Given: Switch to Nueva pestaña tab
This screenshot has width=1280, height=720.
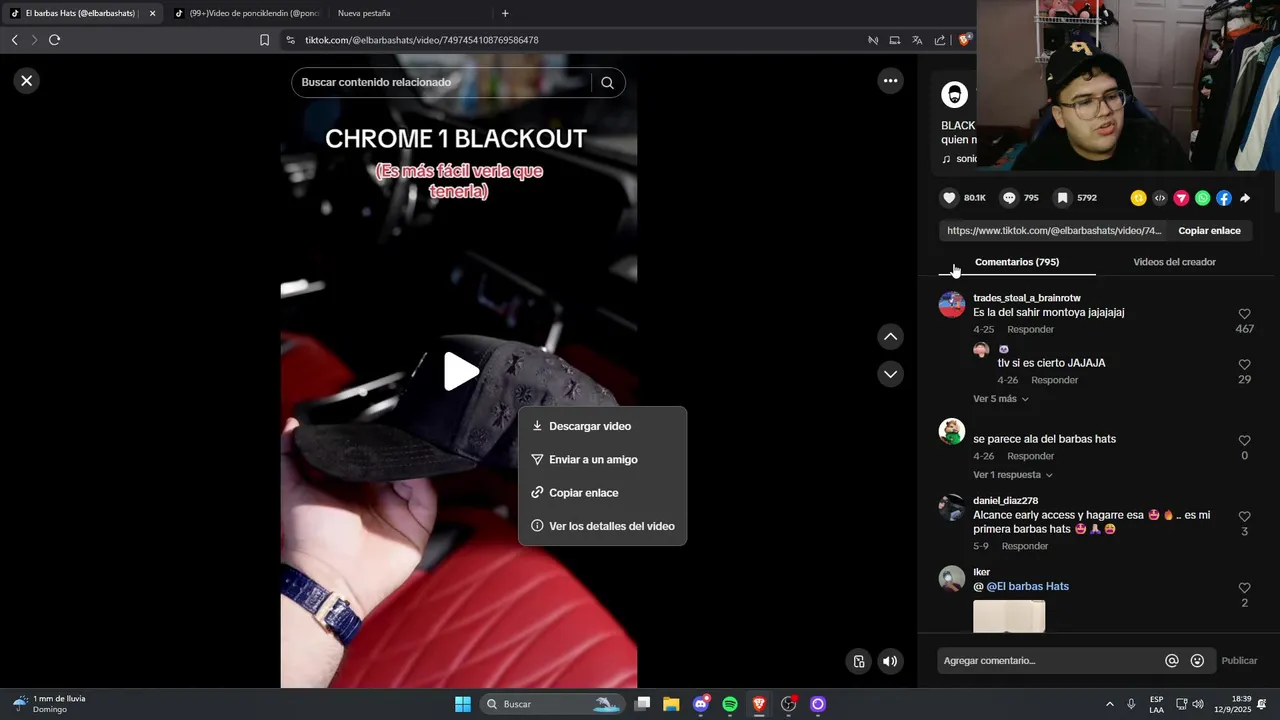Looking at the screenshot, I should pyautogui.click(x=364, y=13).
